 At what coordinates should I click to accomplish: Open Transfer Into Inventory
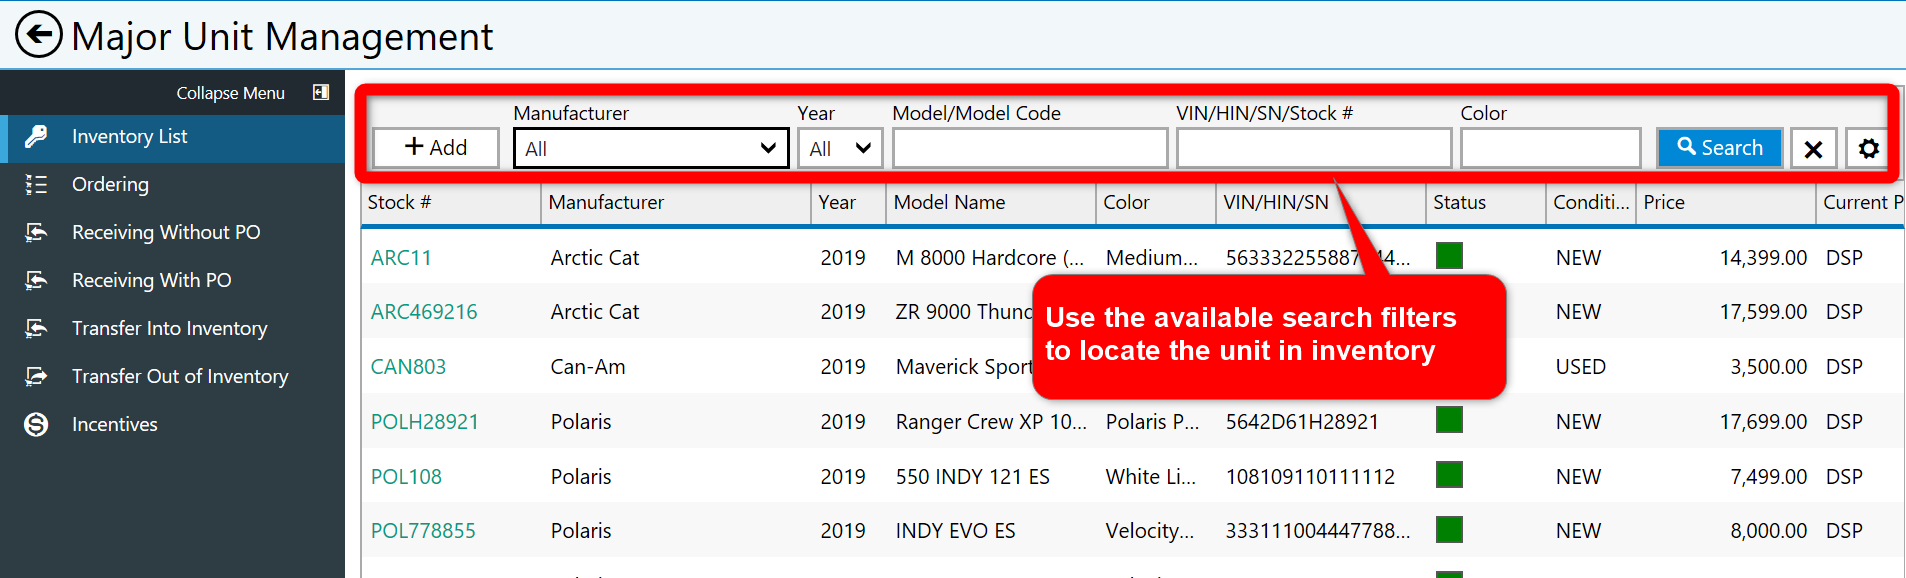[172, 328]
